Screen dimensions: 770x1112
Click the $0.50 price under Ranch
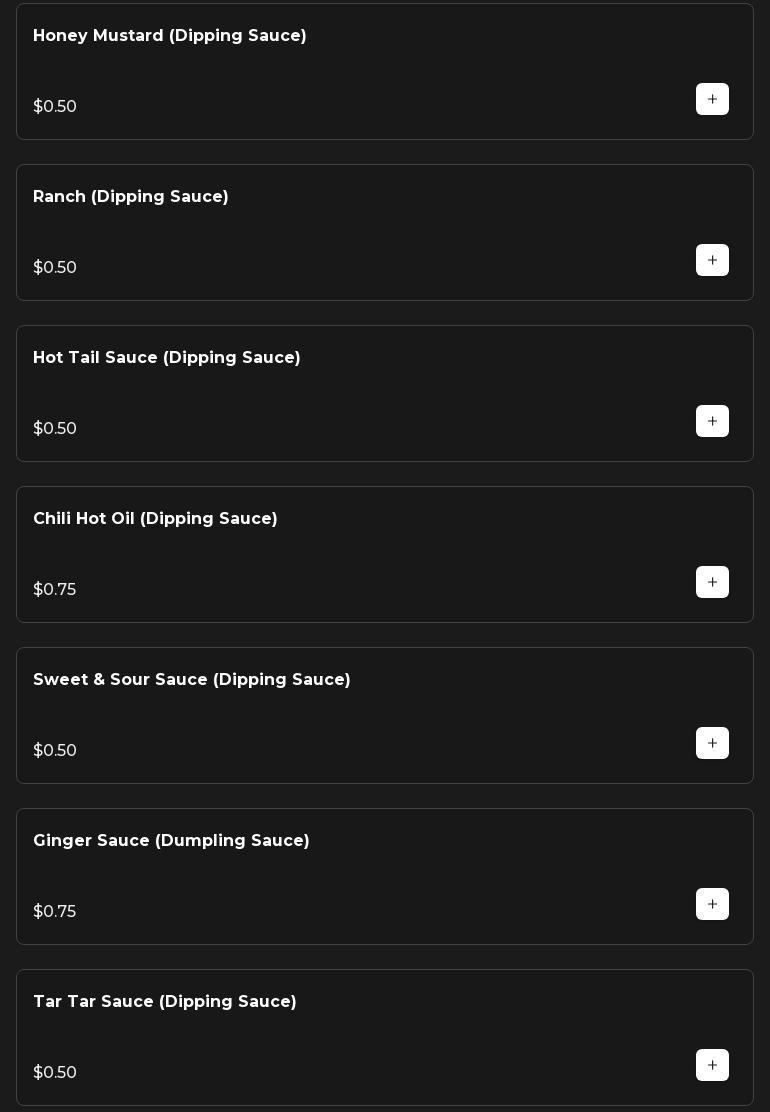55,268
